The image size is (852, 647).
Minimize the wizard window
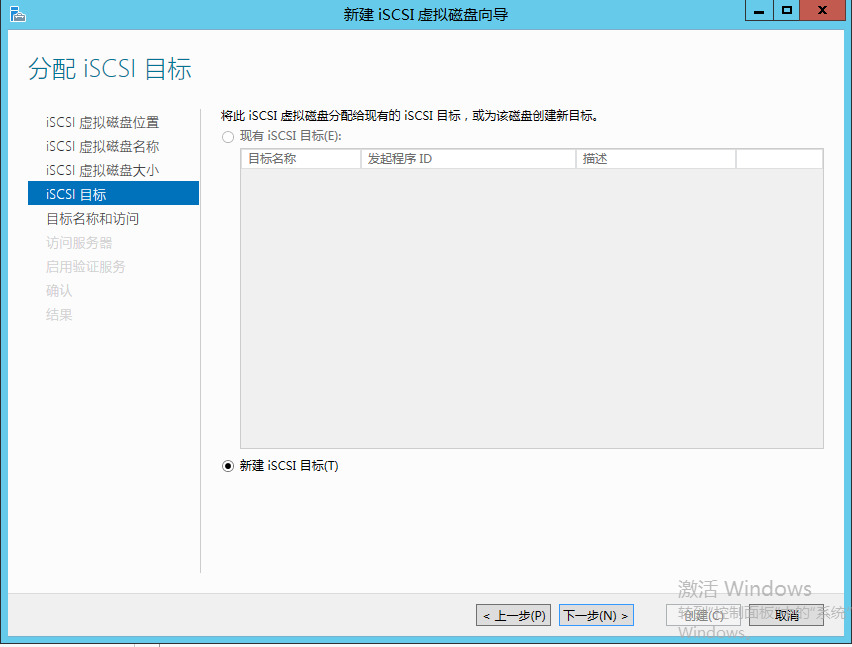(x=759, y=10)
